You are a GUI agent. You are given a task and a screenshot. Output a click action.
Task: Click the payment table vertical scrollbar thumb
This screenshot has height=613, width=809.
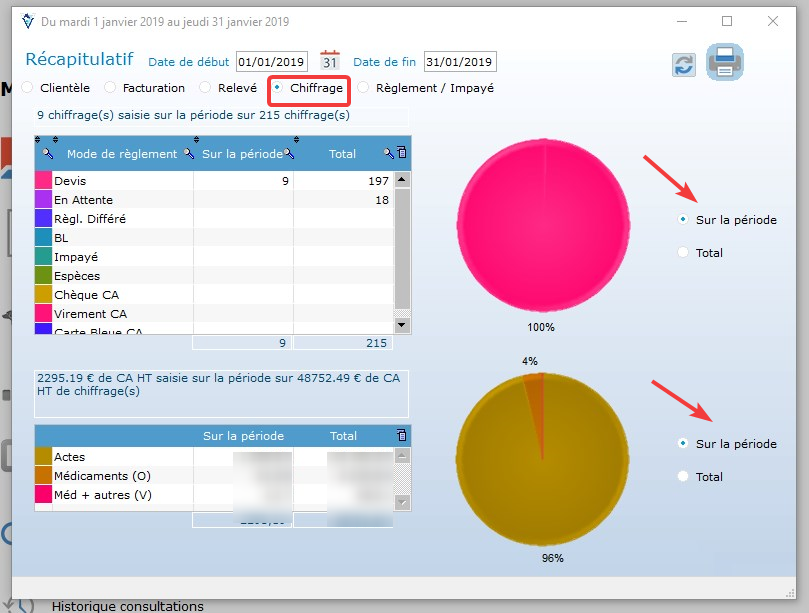(x=402, y=248)
